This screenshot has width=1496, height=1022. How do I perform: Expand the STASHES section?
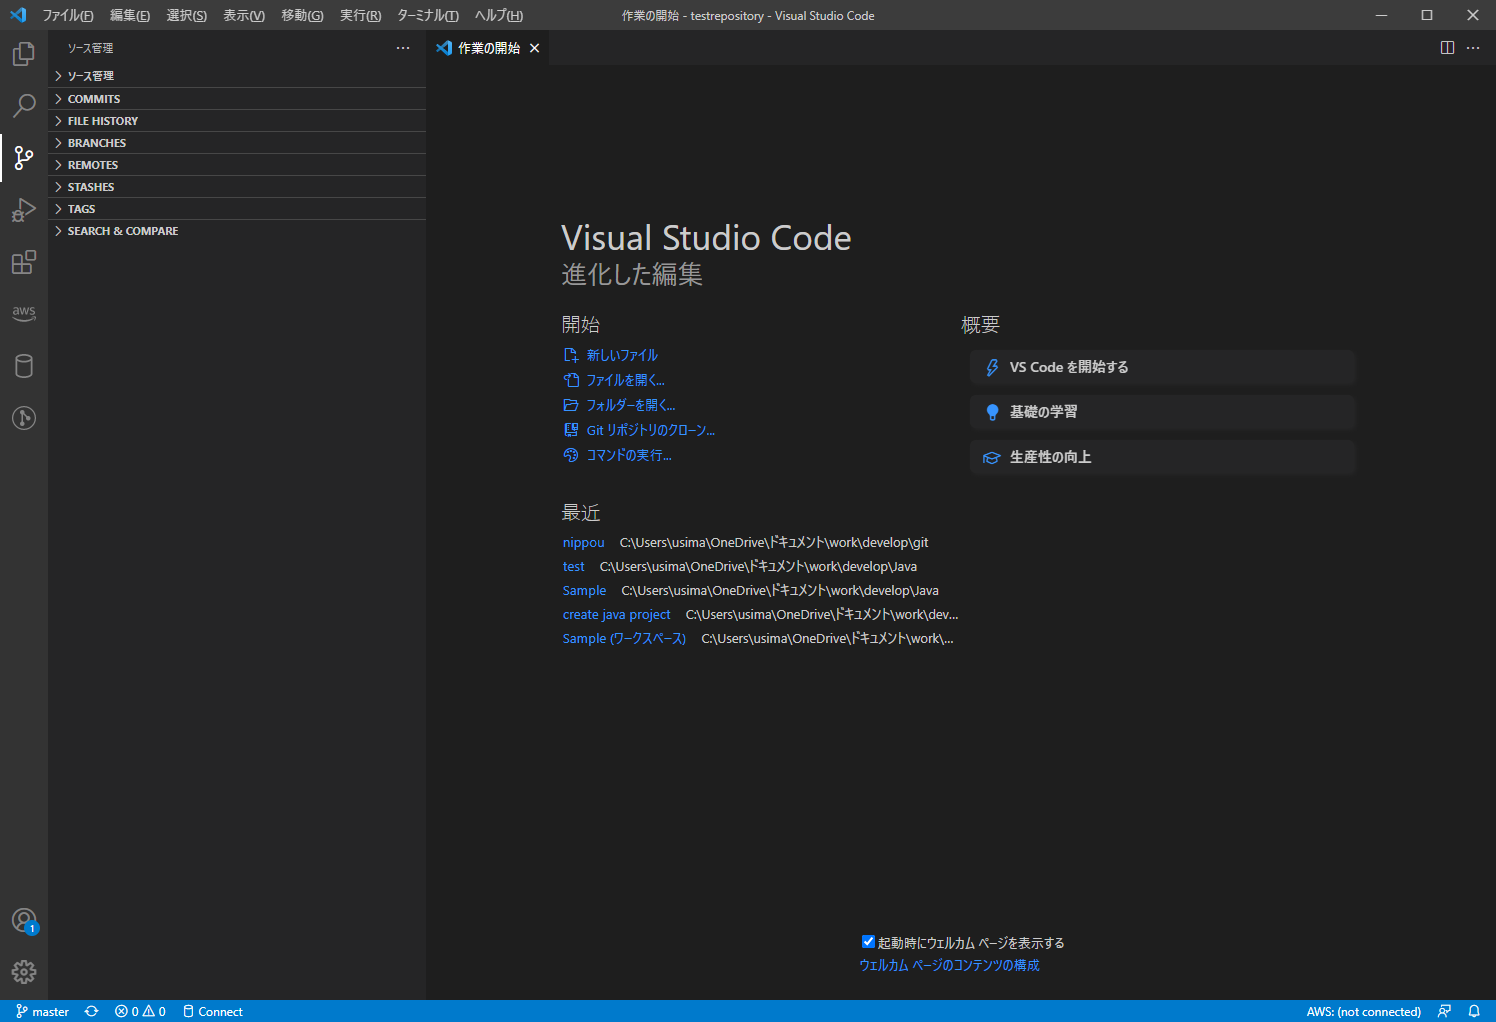point(237,186)
